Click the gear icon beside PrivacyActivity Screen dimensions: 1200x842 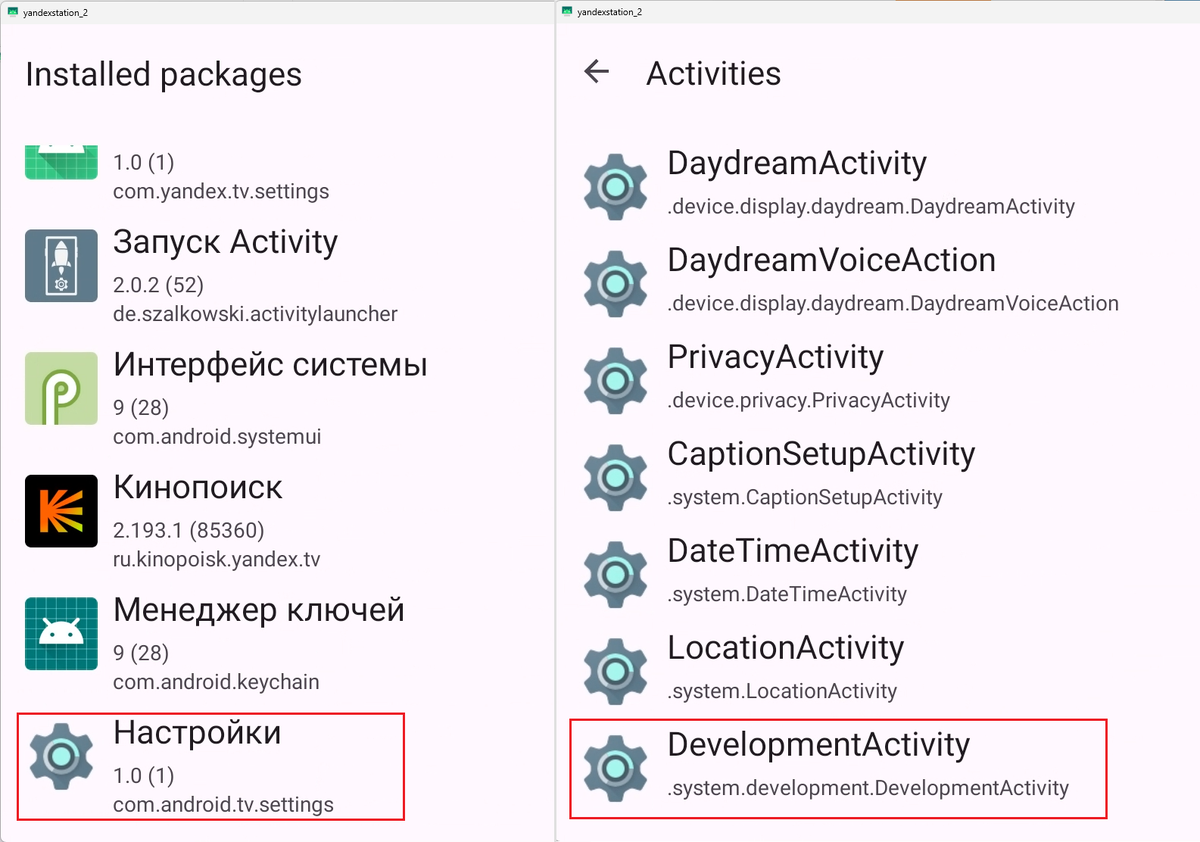(616, 379)
